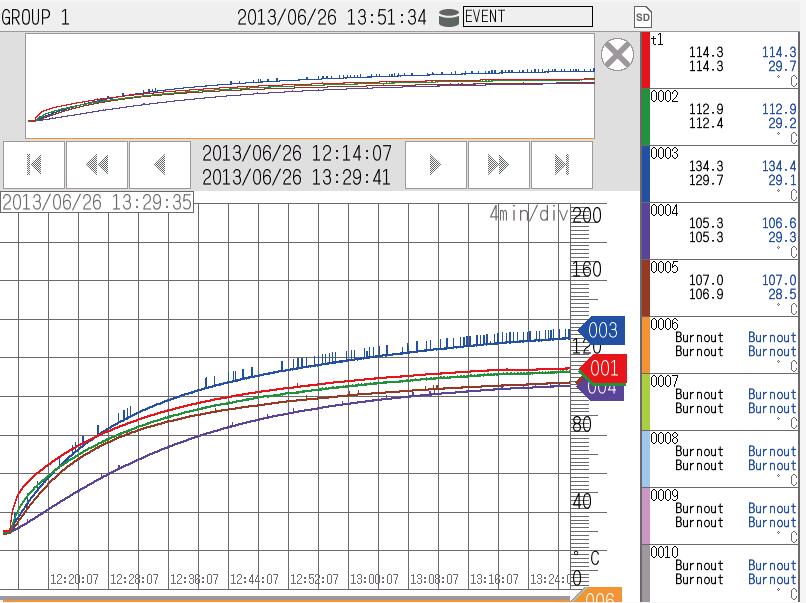Viewport: 806px width, 603px height.
Task: Click the 4min/div time scale label
Action: click(527, 213)
